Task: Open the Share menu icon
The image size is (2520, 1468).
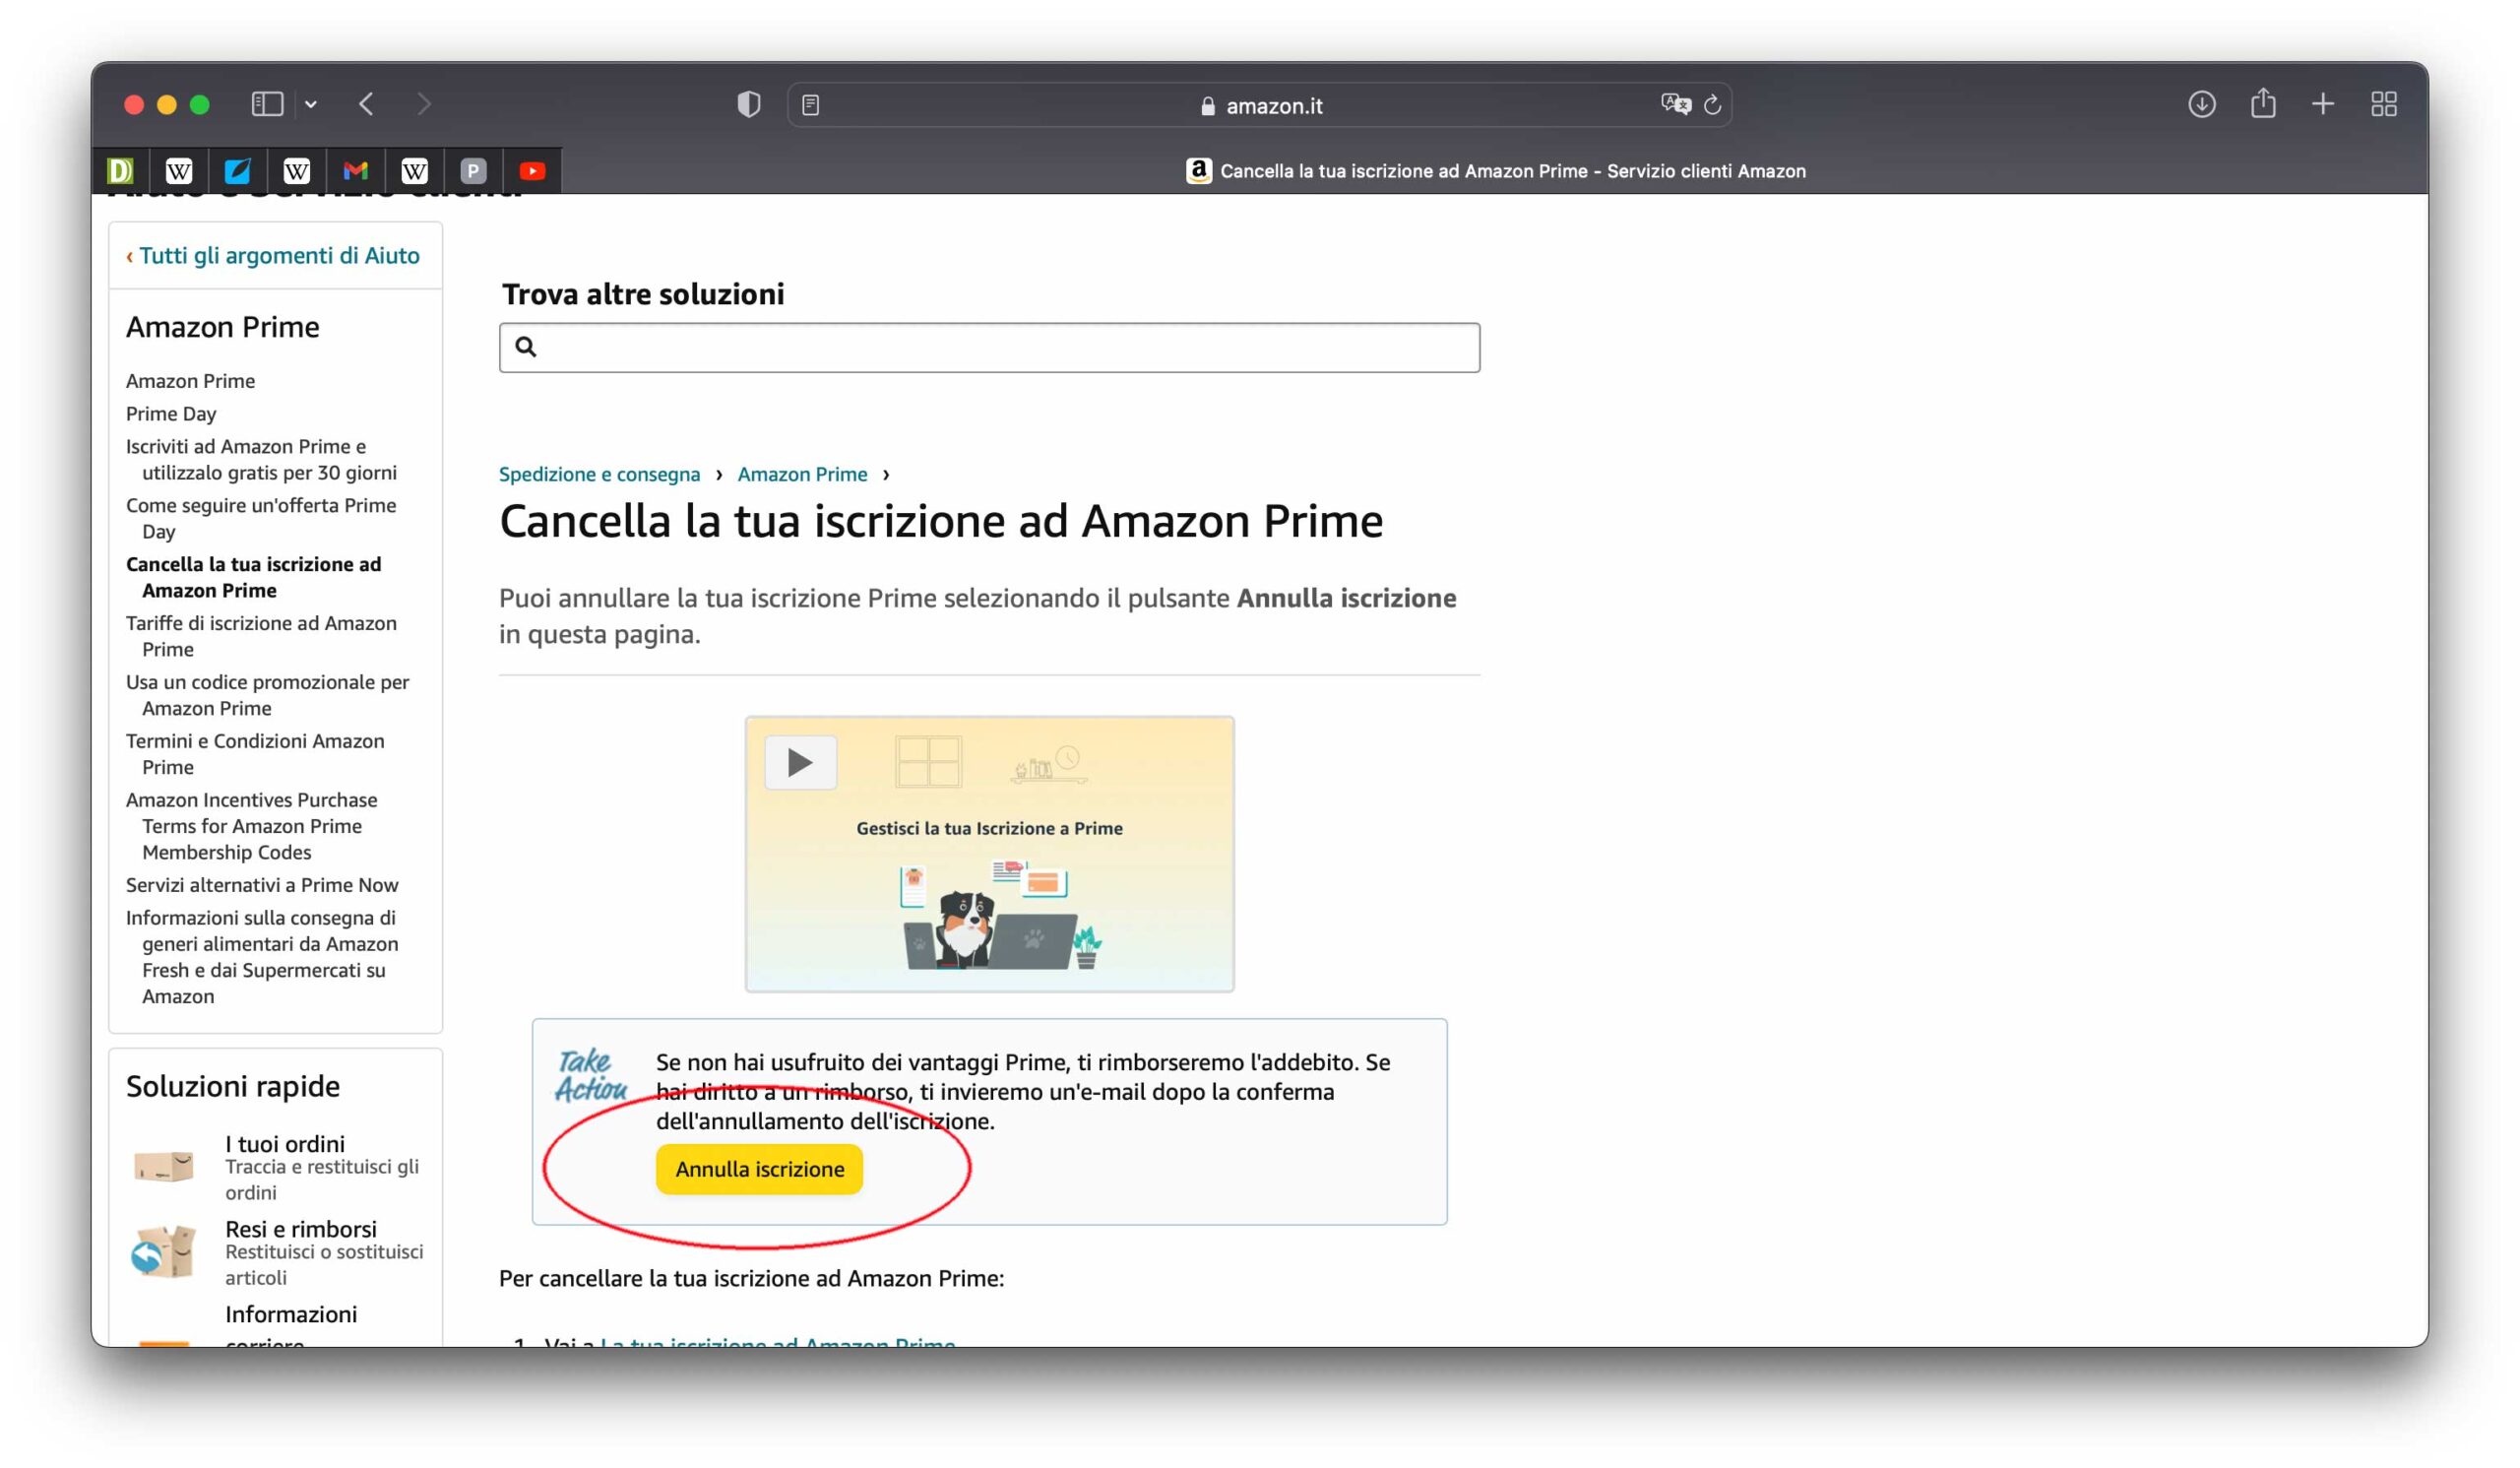Action: click(2263, 103)
